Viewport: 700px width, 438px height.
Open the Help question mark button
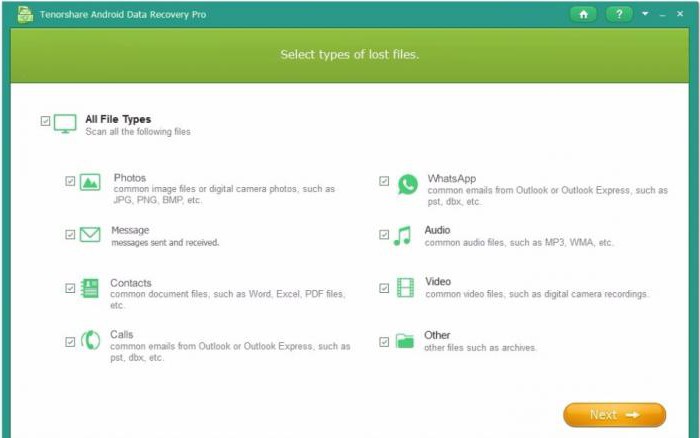(x=619, y=14)
